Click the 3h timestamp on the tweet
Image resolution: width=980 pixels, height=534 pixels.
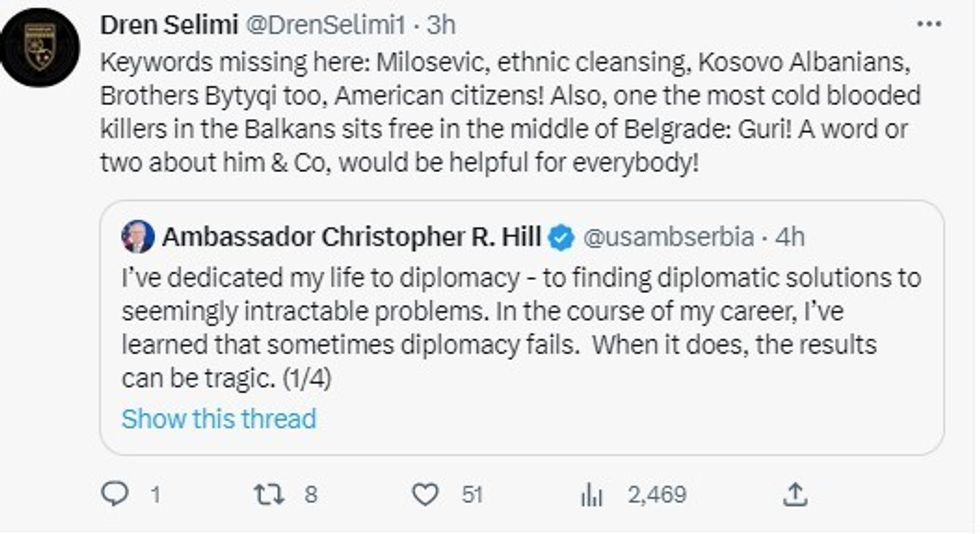click(x=411, y=24)
